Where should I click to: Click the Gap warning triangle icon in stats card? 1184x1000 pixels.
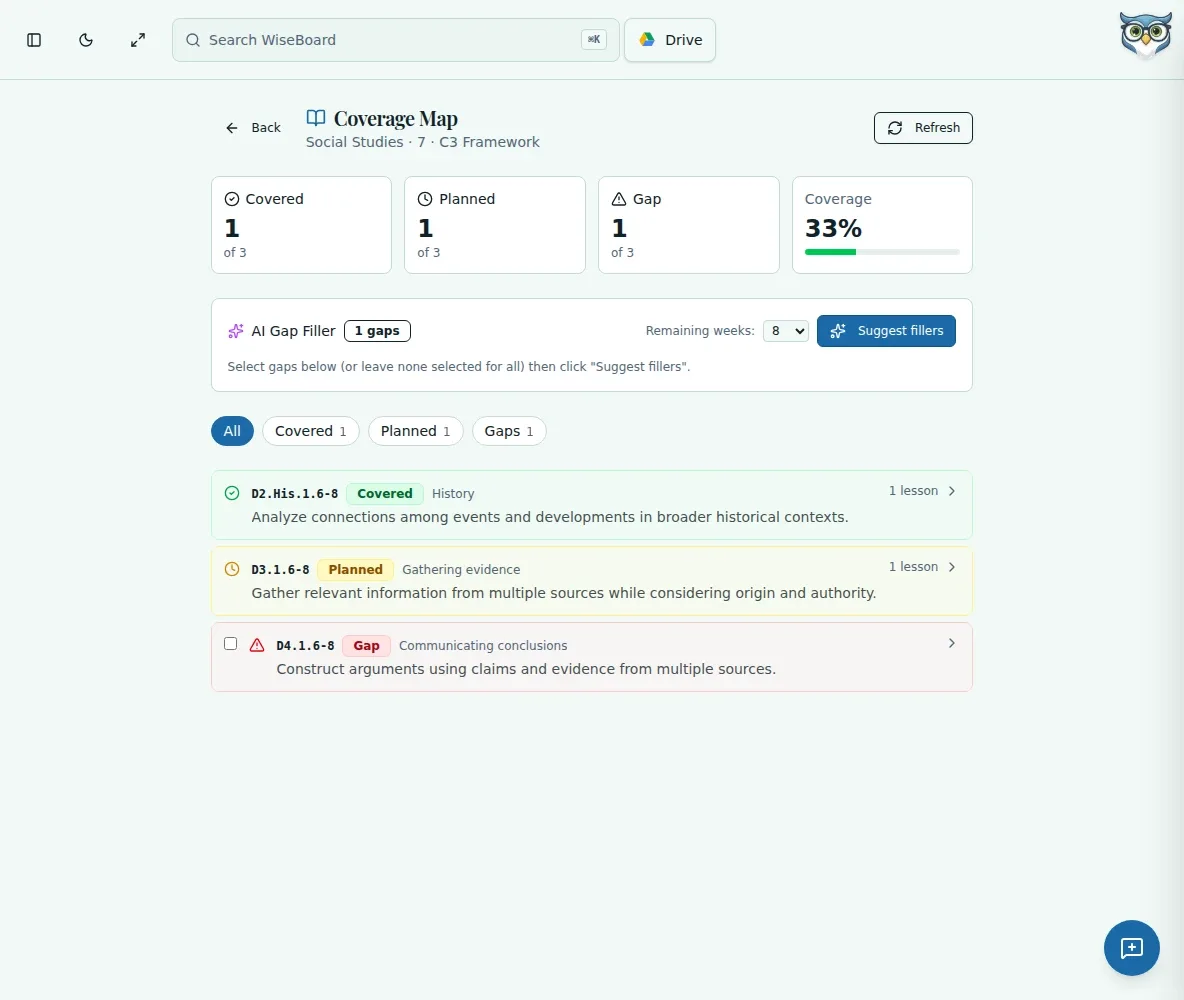[618, 199]
